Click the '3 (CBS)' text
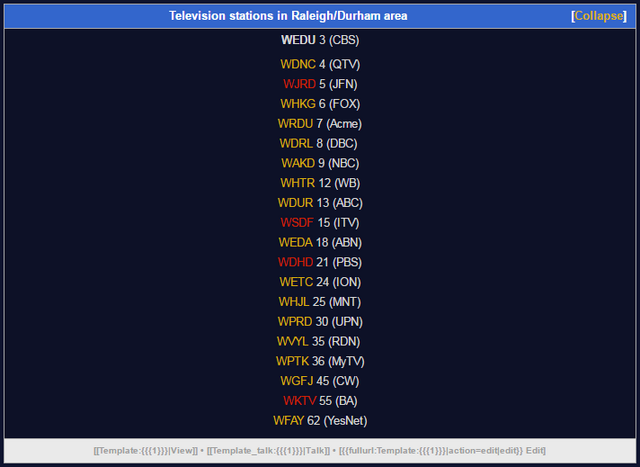640x467 pixels. point(339,40)
